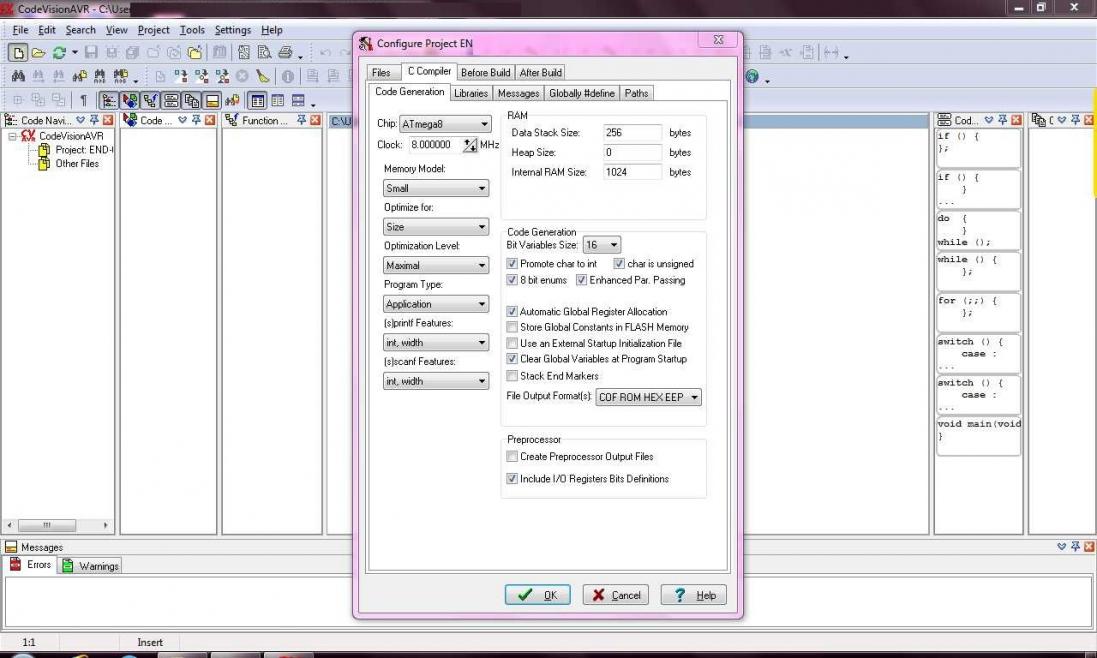This screenshot has width=1097, height=658.
Task: Open the Libraries sub-tab
Action: 471,94
